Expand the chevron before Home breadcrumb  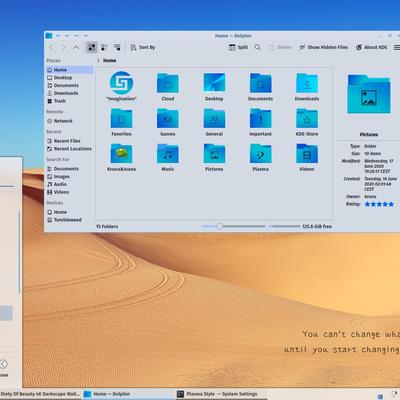click(x=98, y=60)
